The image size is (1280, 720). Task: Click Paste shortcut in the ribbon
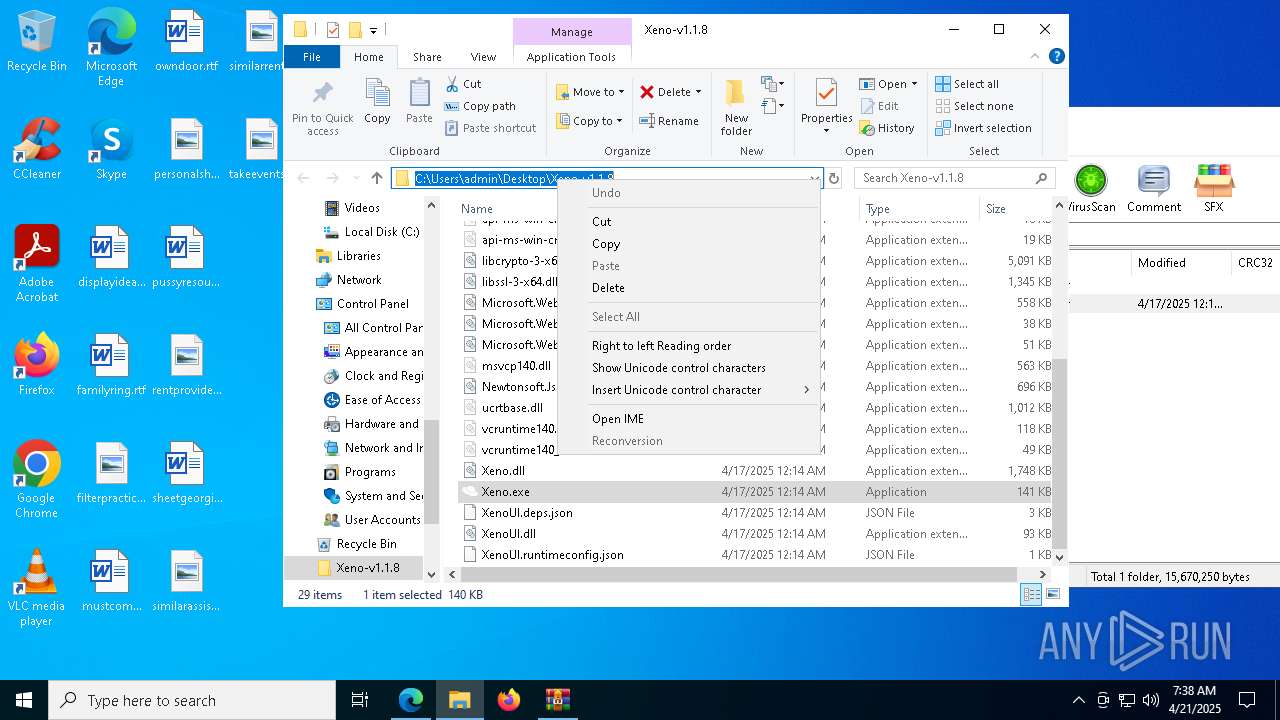(490, 128)
